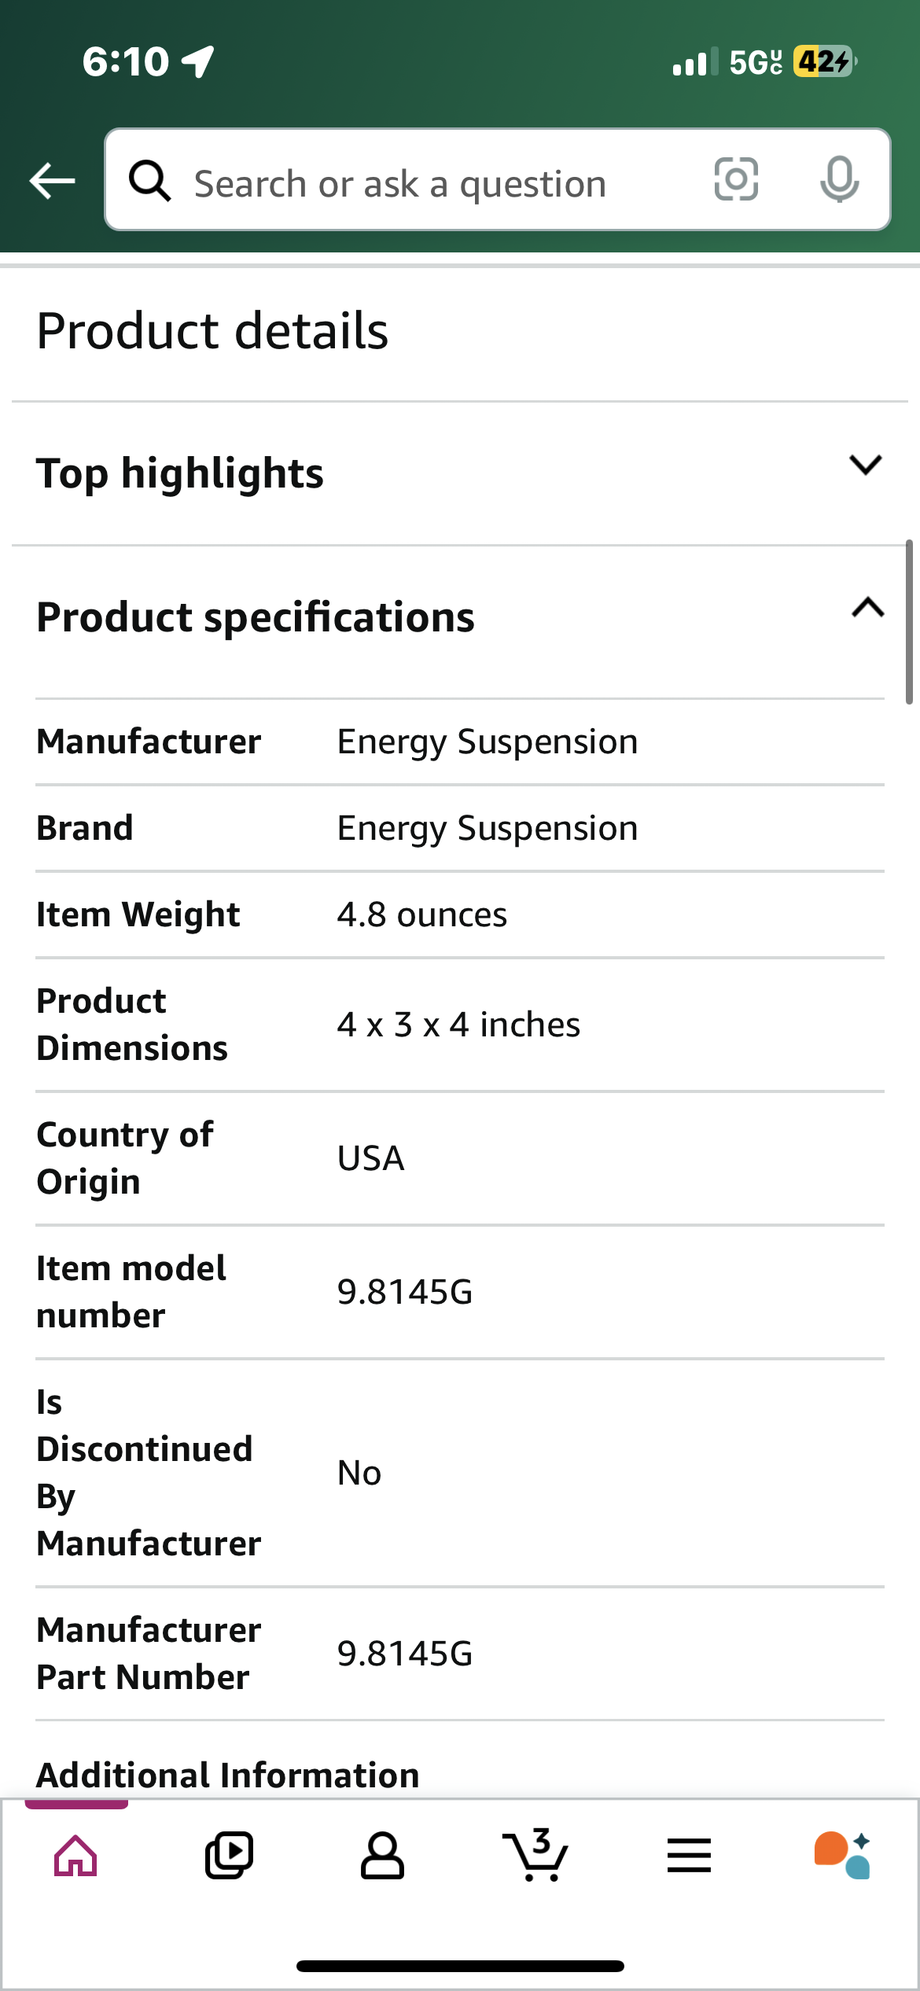Select the Manufacturer row's Energy Suspension value
920x1991 pixels.
(x=487, y=742)
